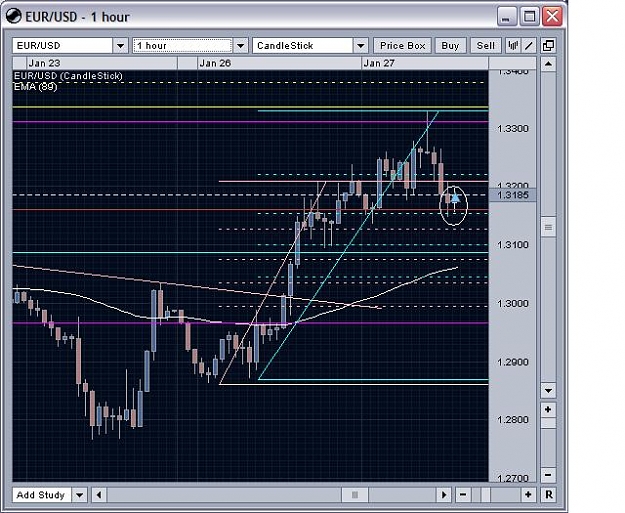Screen dimensions: 625x513
Task: Maximize the EUR/USD chart window
Action: (x=529, y=17)
